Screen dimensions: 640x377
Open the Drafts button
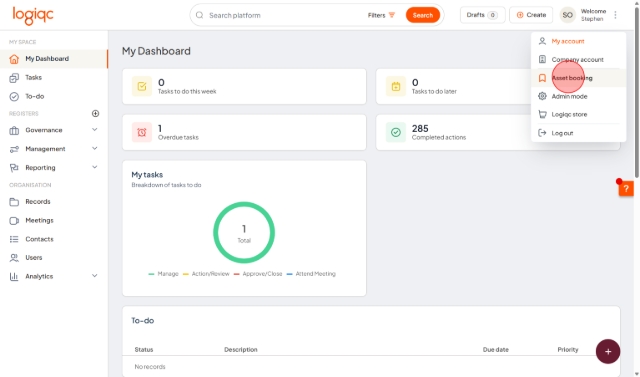[x=482, y=15]
